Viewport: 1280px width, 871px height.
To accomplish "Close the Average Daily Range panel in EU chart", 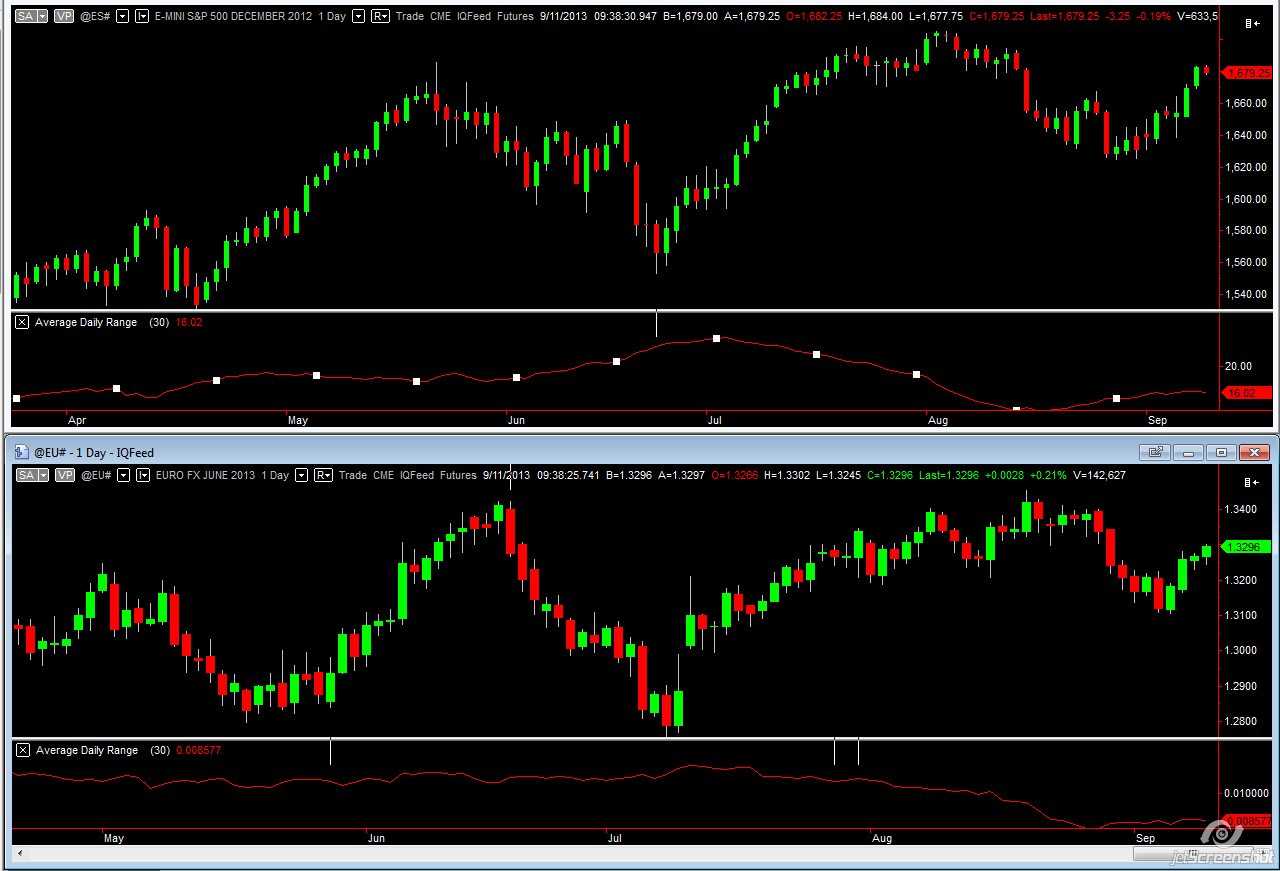I will 22,750.
